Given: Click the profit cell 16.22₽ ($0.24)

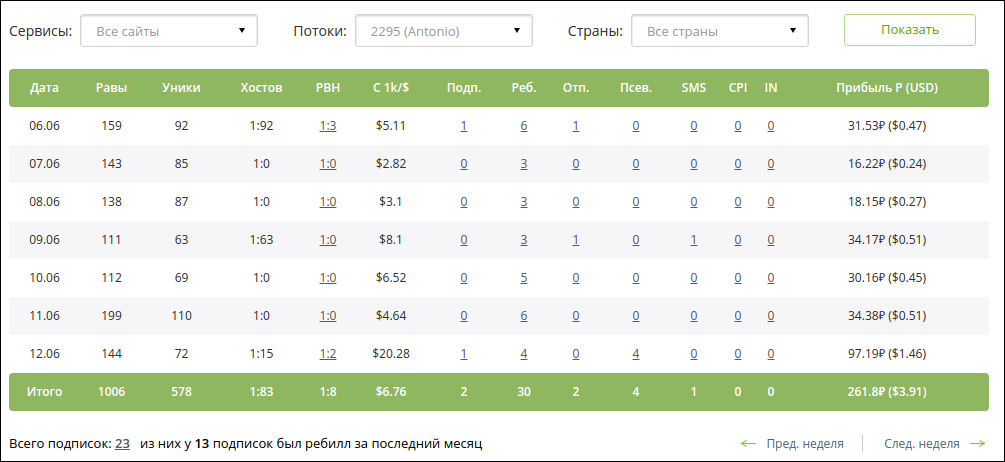Looking at the screenshot, I should point(887,164).
